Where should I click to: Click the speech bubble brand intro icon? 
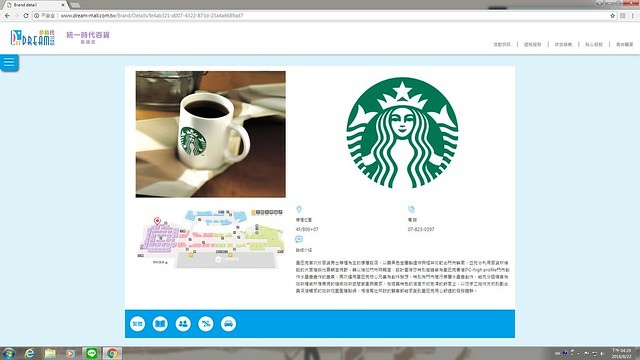299,239
